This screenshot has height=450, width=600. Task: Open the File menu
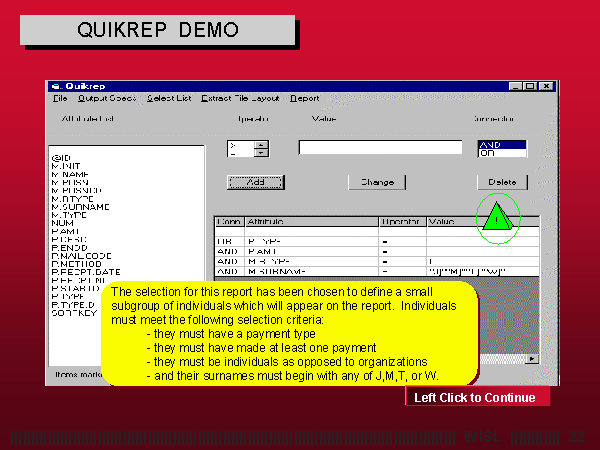pyautogui.click(x=60, y=99)
